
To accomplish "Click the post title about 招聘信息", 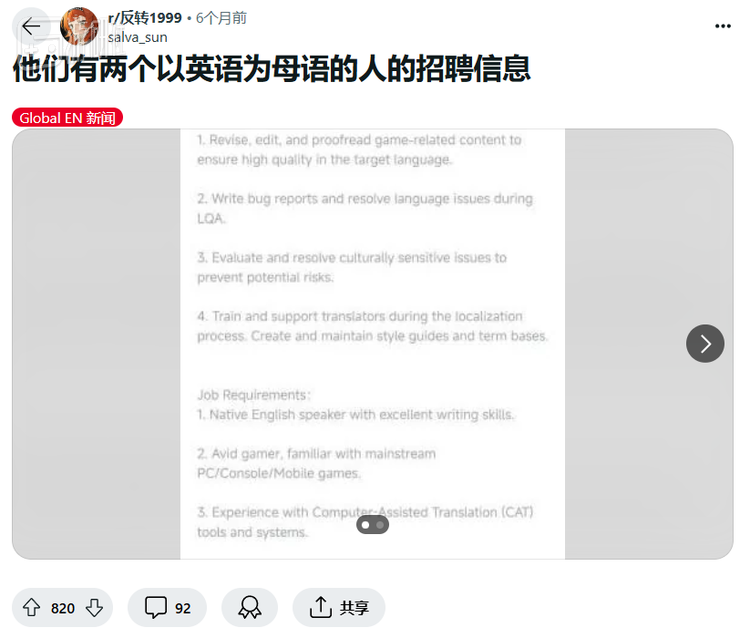I will coord(272,69).
